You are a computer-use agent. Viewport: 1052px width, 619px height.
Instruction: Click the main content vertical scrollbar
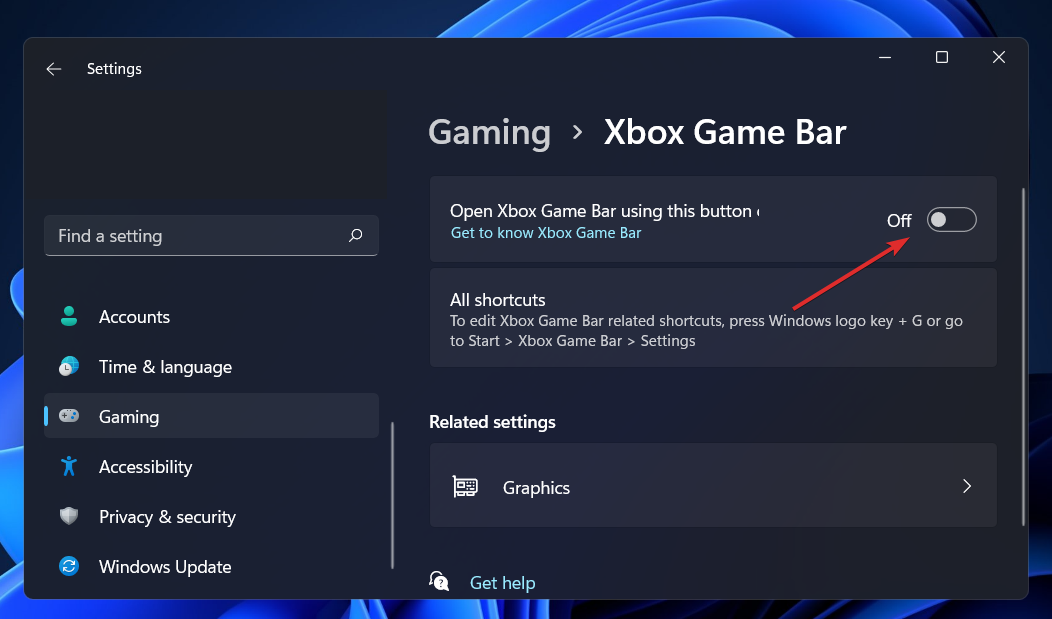[1023, 357]
